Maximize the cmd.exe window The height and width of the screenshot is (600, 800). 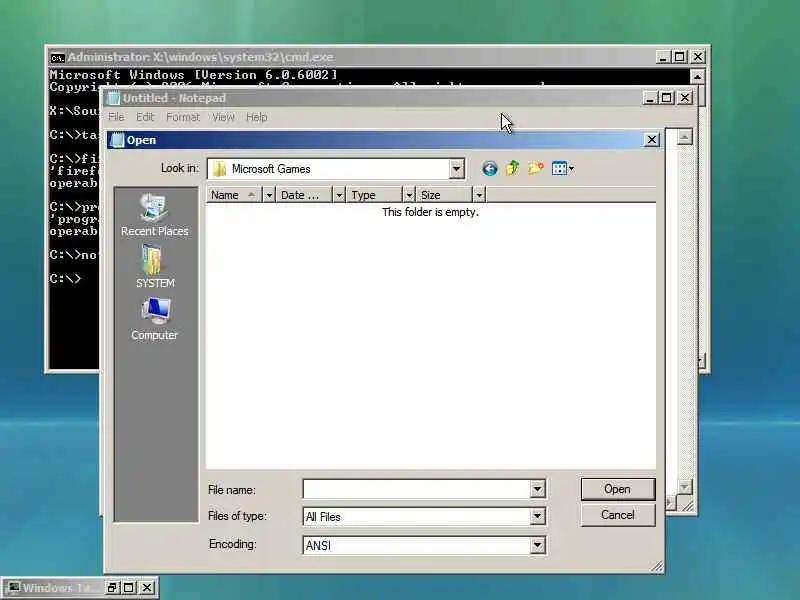coord(680,57)
